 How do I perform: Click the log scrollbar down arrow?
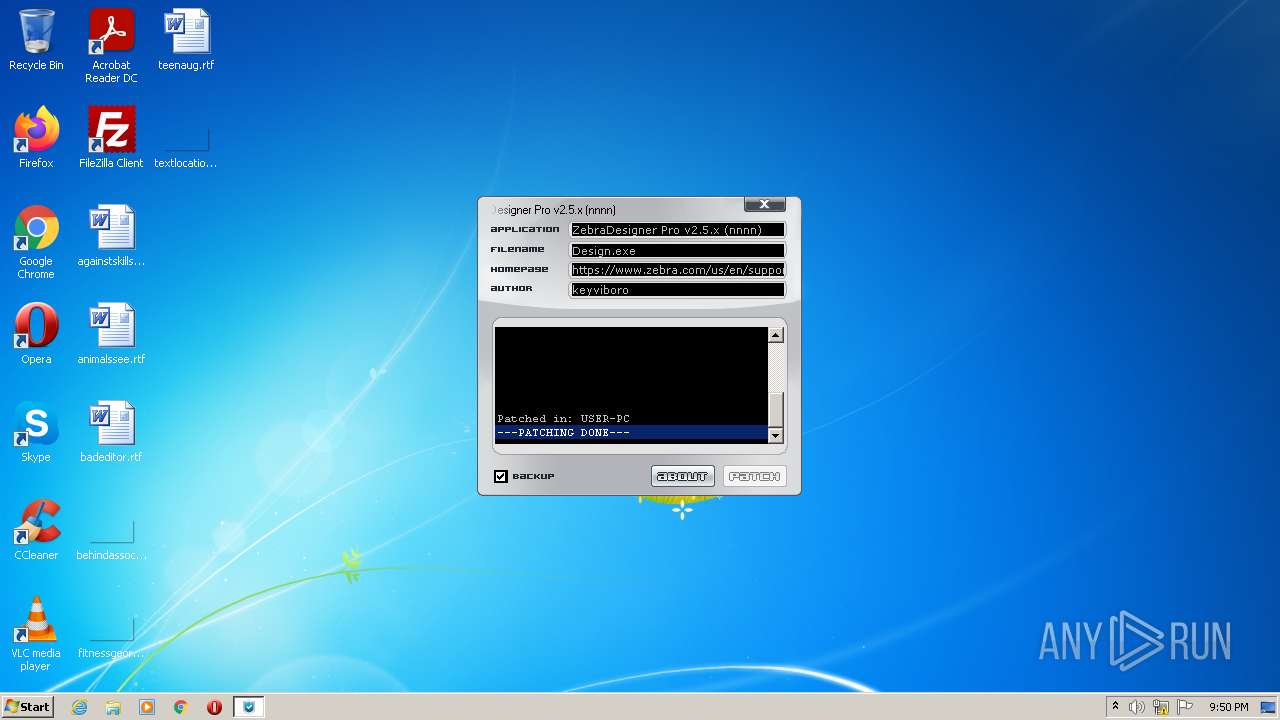click(x=775, y=436)
